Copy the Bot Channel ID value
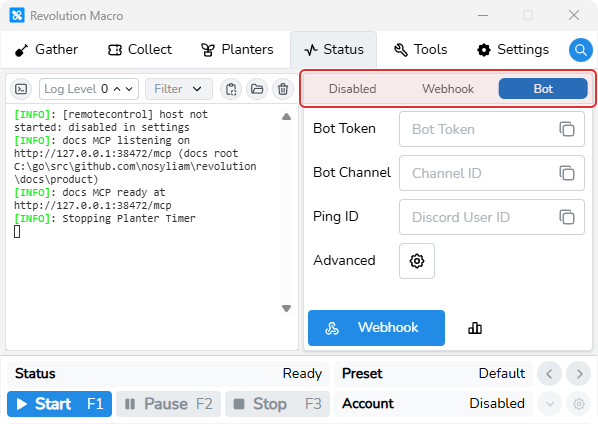 (x=567, y=173)
